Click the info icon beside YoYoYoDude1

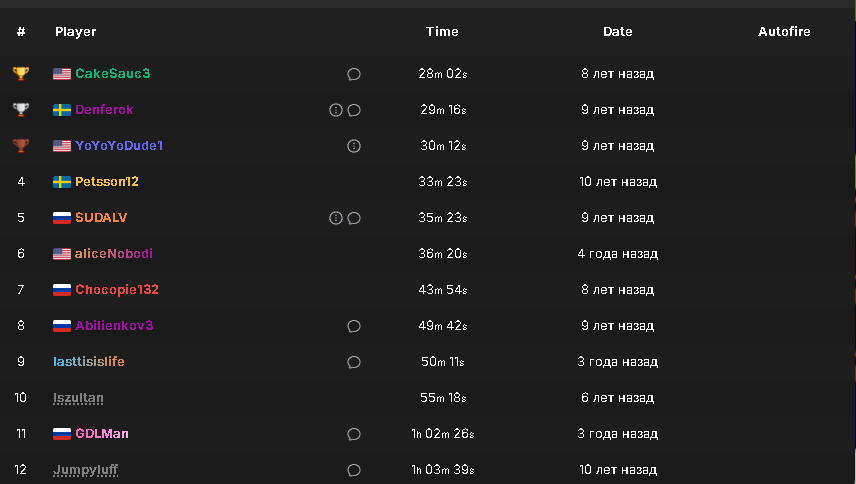353,146
